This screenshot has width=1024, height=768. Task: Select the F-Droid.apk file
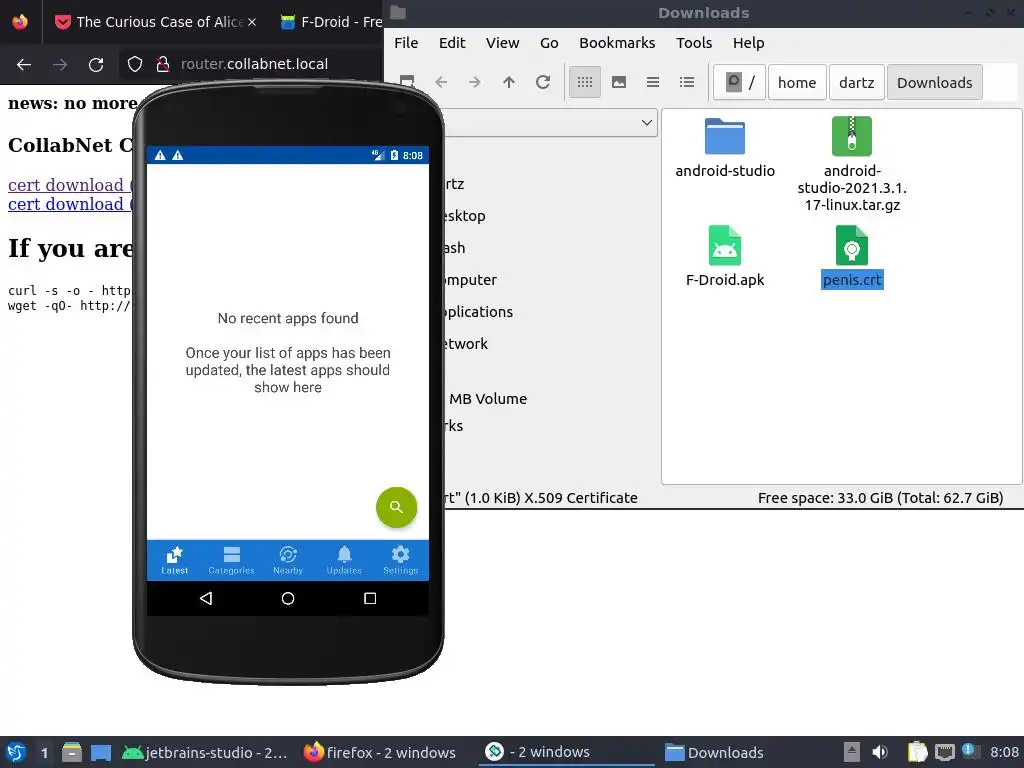pos(725,257)
